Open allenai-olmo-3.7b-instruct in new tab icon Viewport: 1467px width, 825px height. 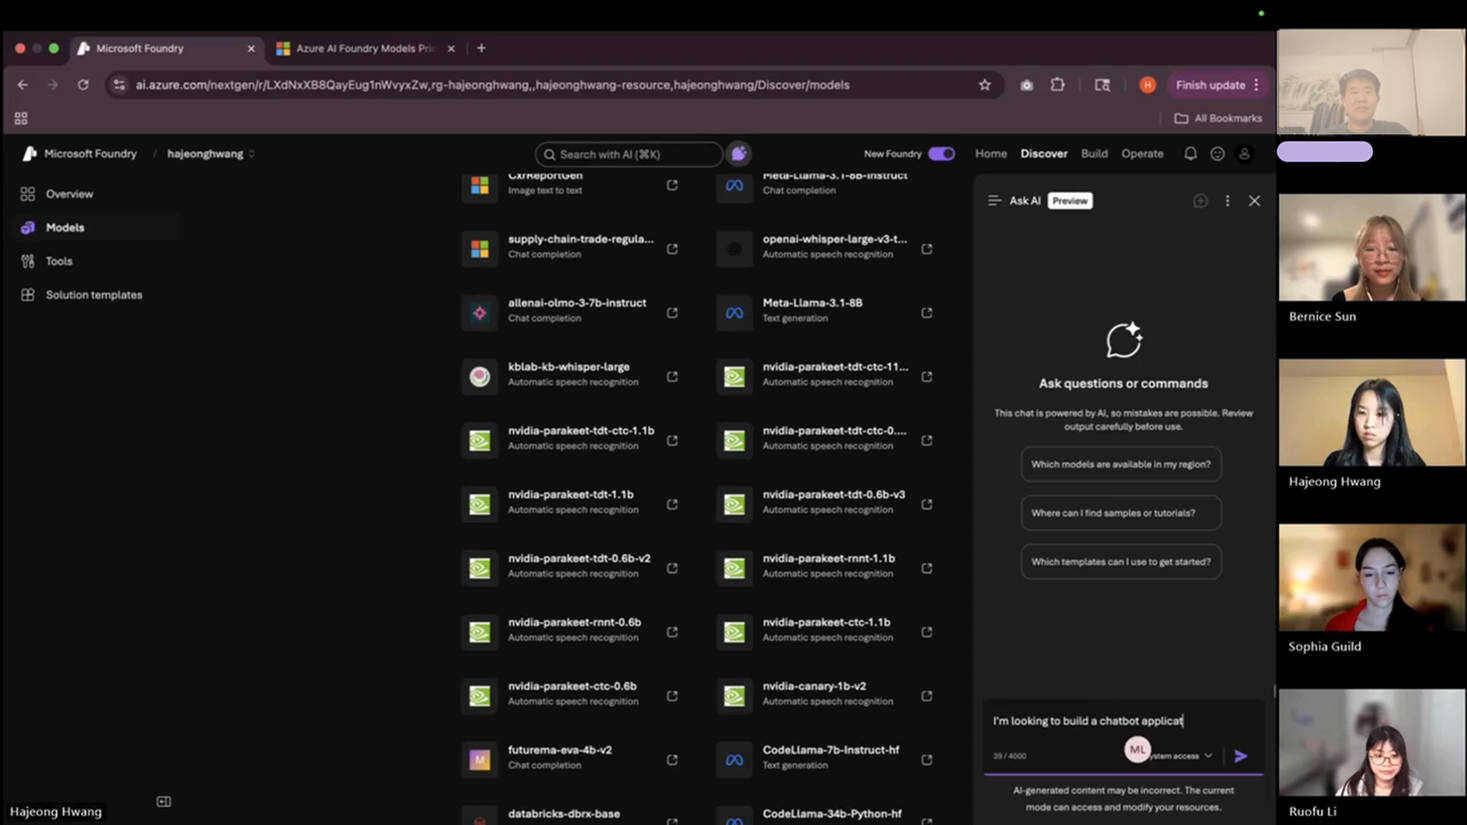[x=672, y=313]
